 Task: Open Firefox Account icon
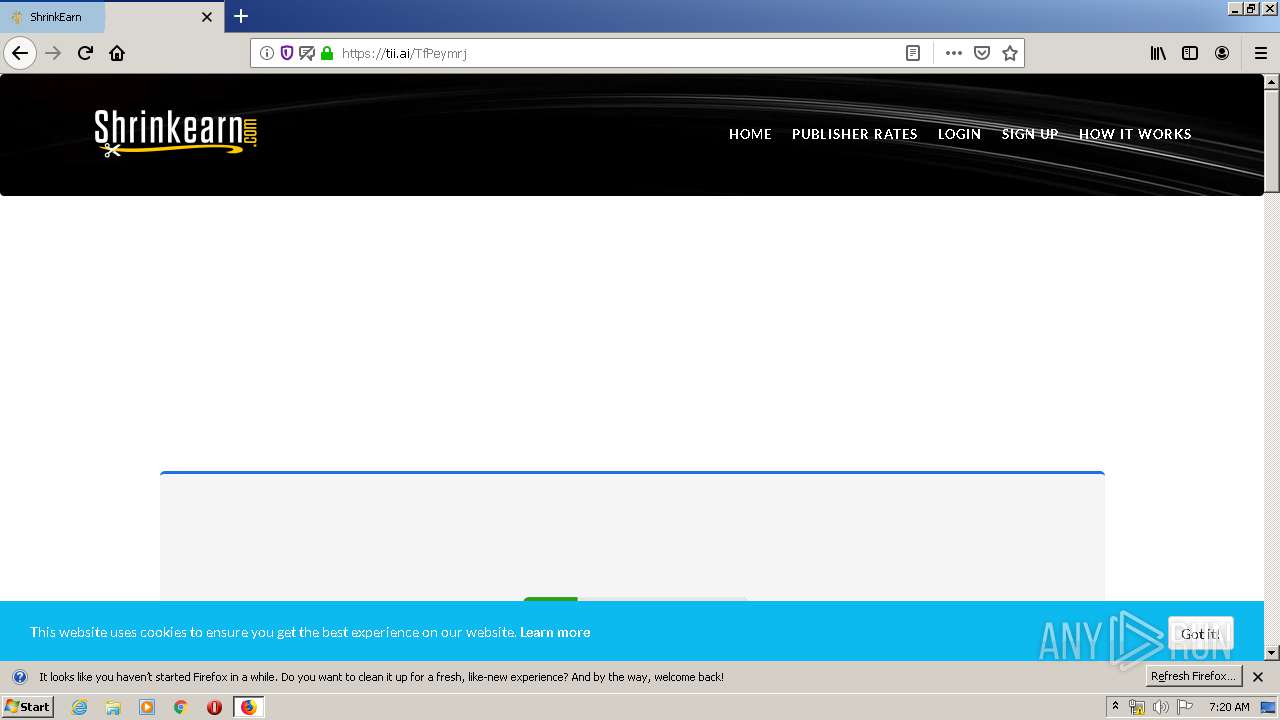click(x=1222, y=53)
